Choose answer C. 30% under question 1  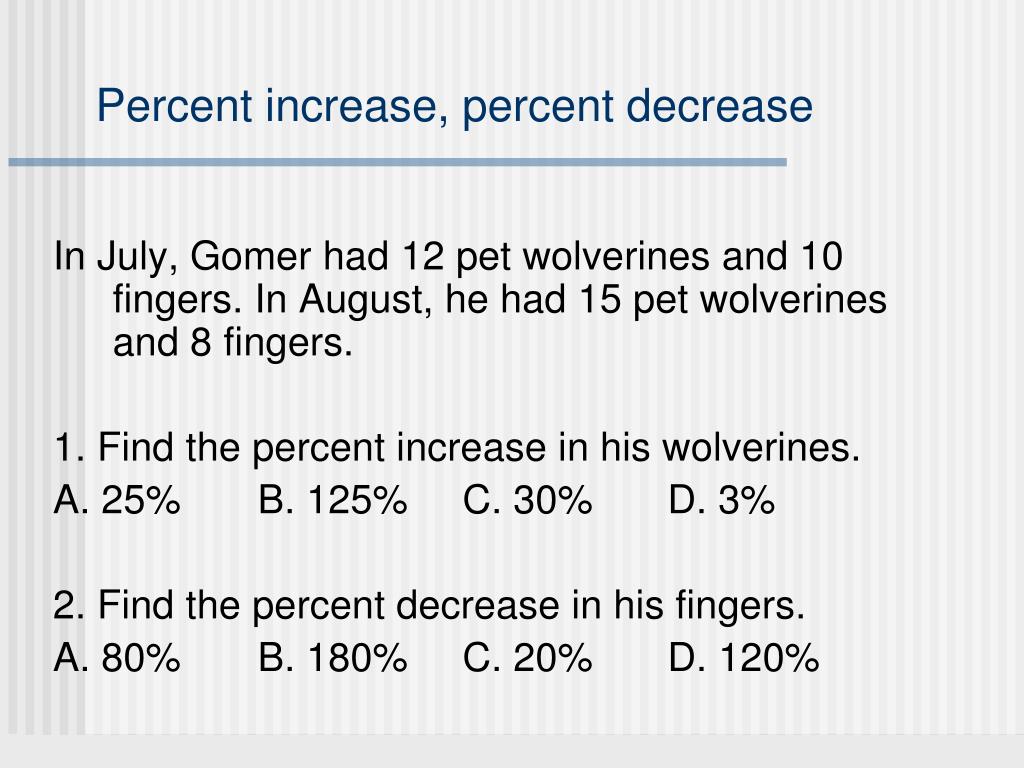[x=528, y=500]
